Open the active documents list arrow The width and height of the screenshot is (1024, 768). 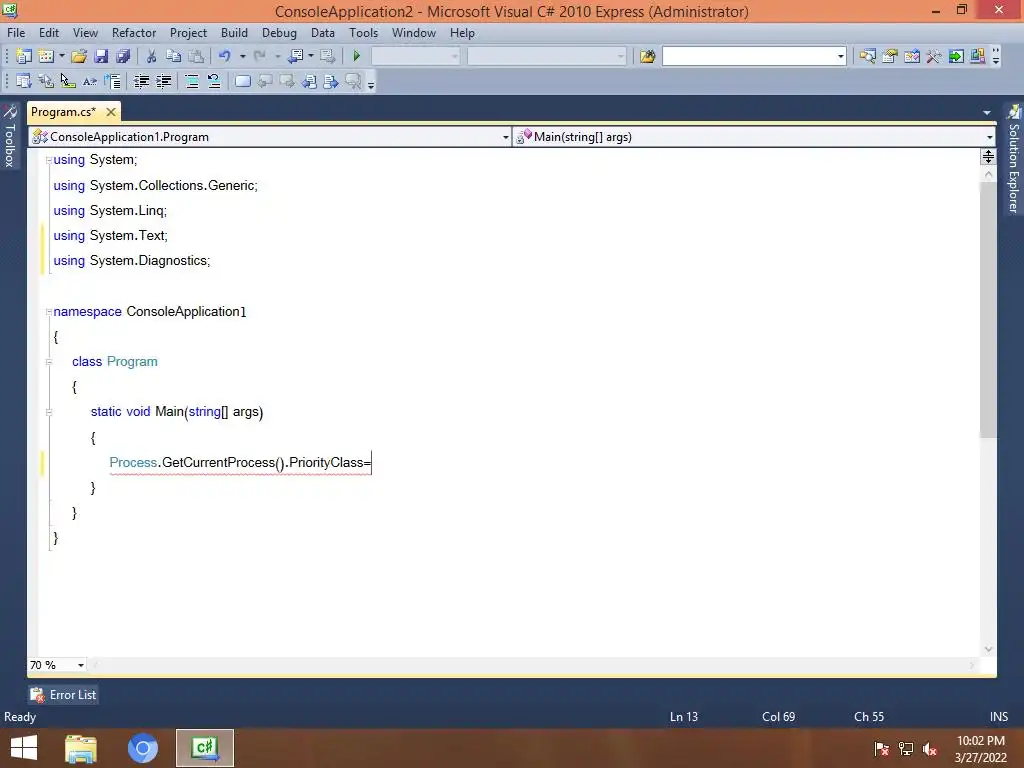click(987, 113)
